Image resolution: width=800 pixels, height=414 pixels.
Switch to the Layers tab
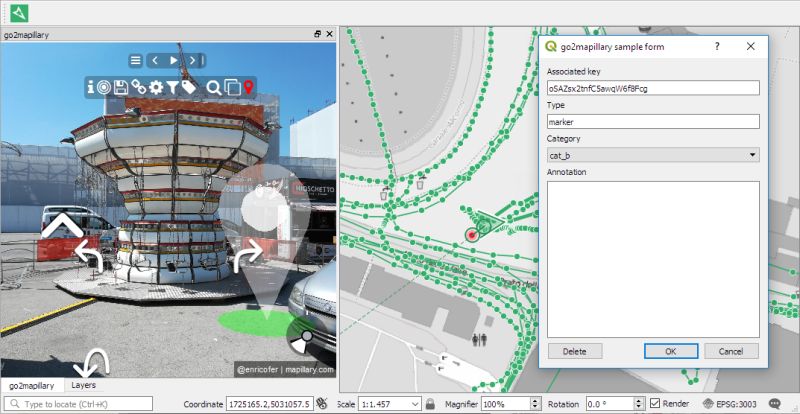(84, 385)
